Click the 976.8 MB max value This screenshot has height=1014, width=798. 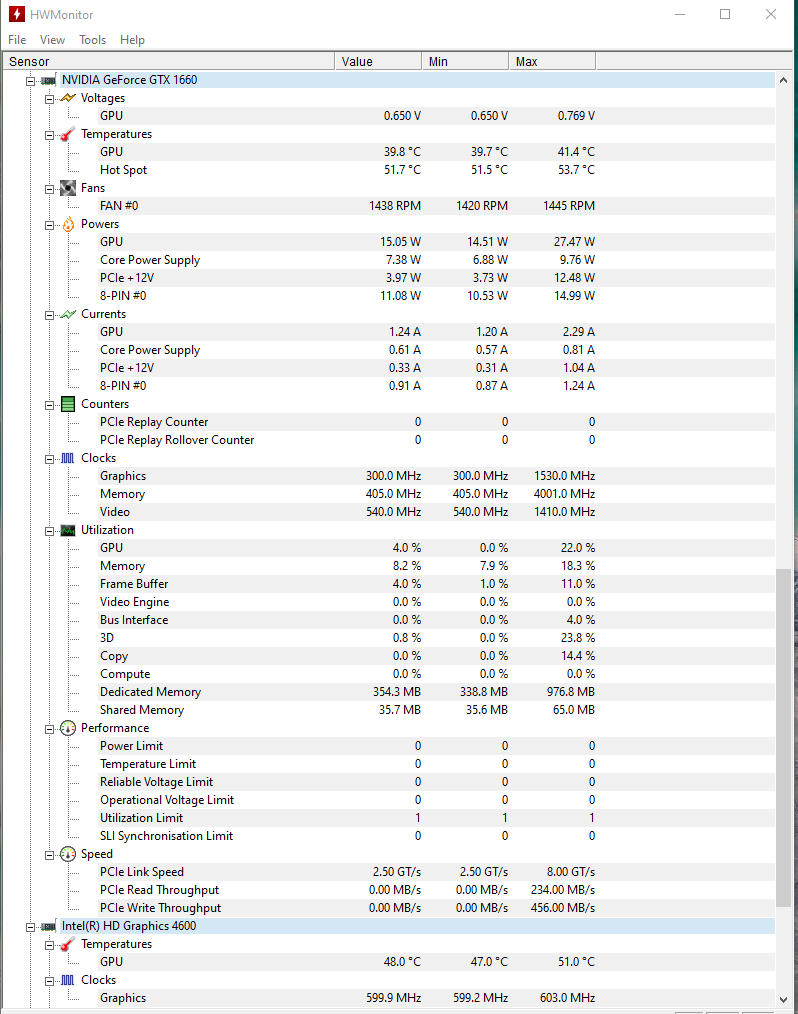click(x=571, y=692)
